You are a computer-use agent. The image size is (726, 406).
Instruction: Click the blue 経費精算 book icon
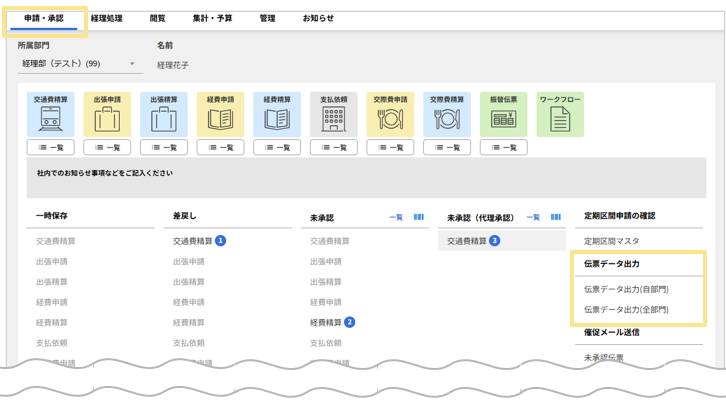point(277,115)
